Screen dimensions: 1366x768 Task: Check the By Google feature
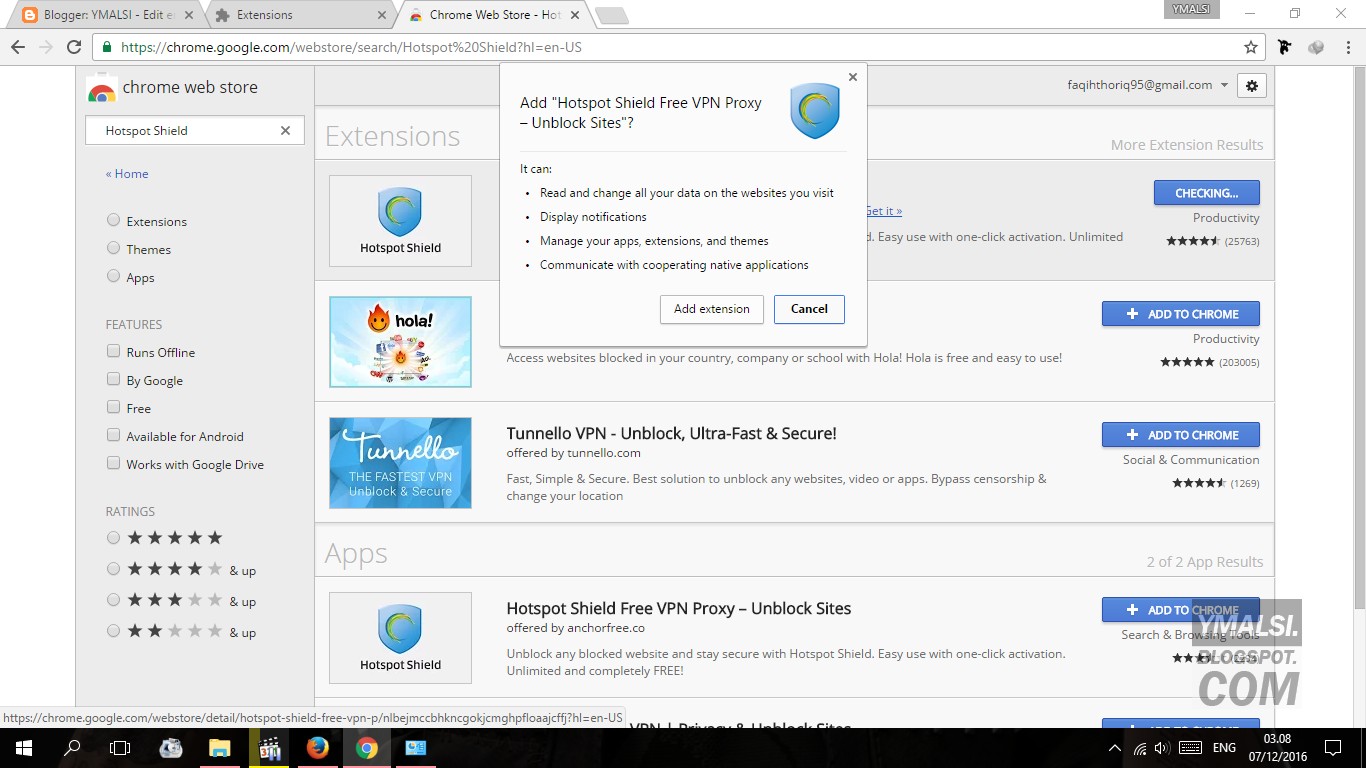[113, 379]
